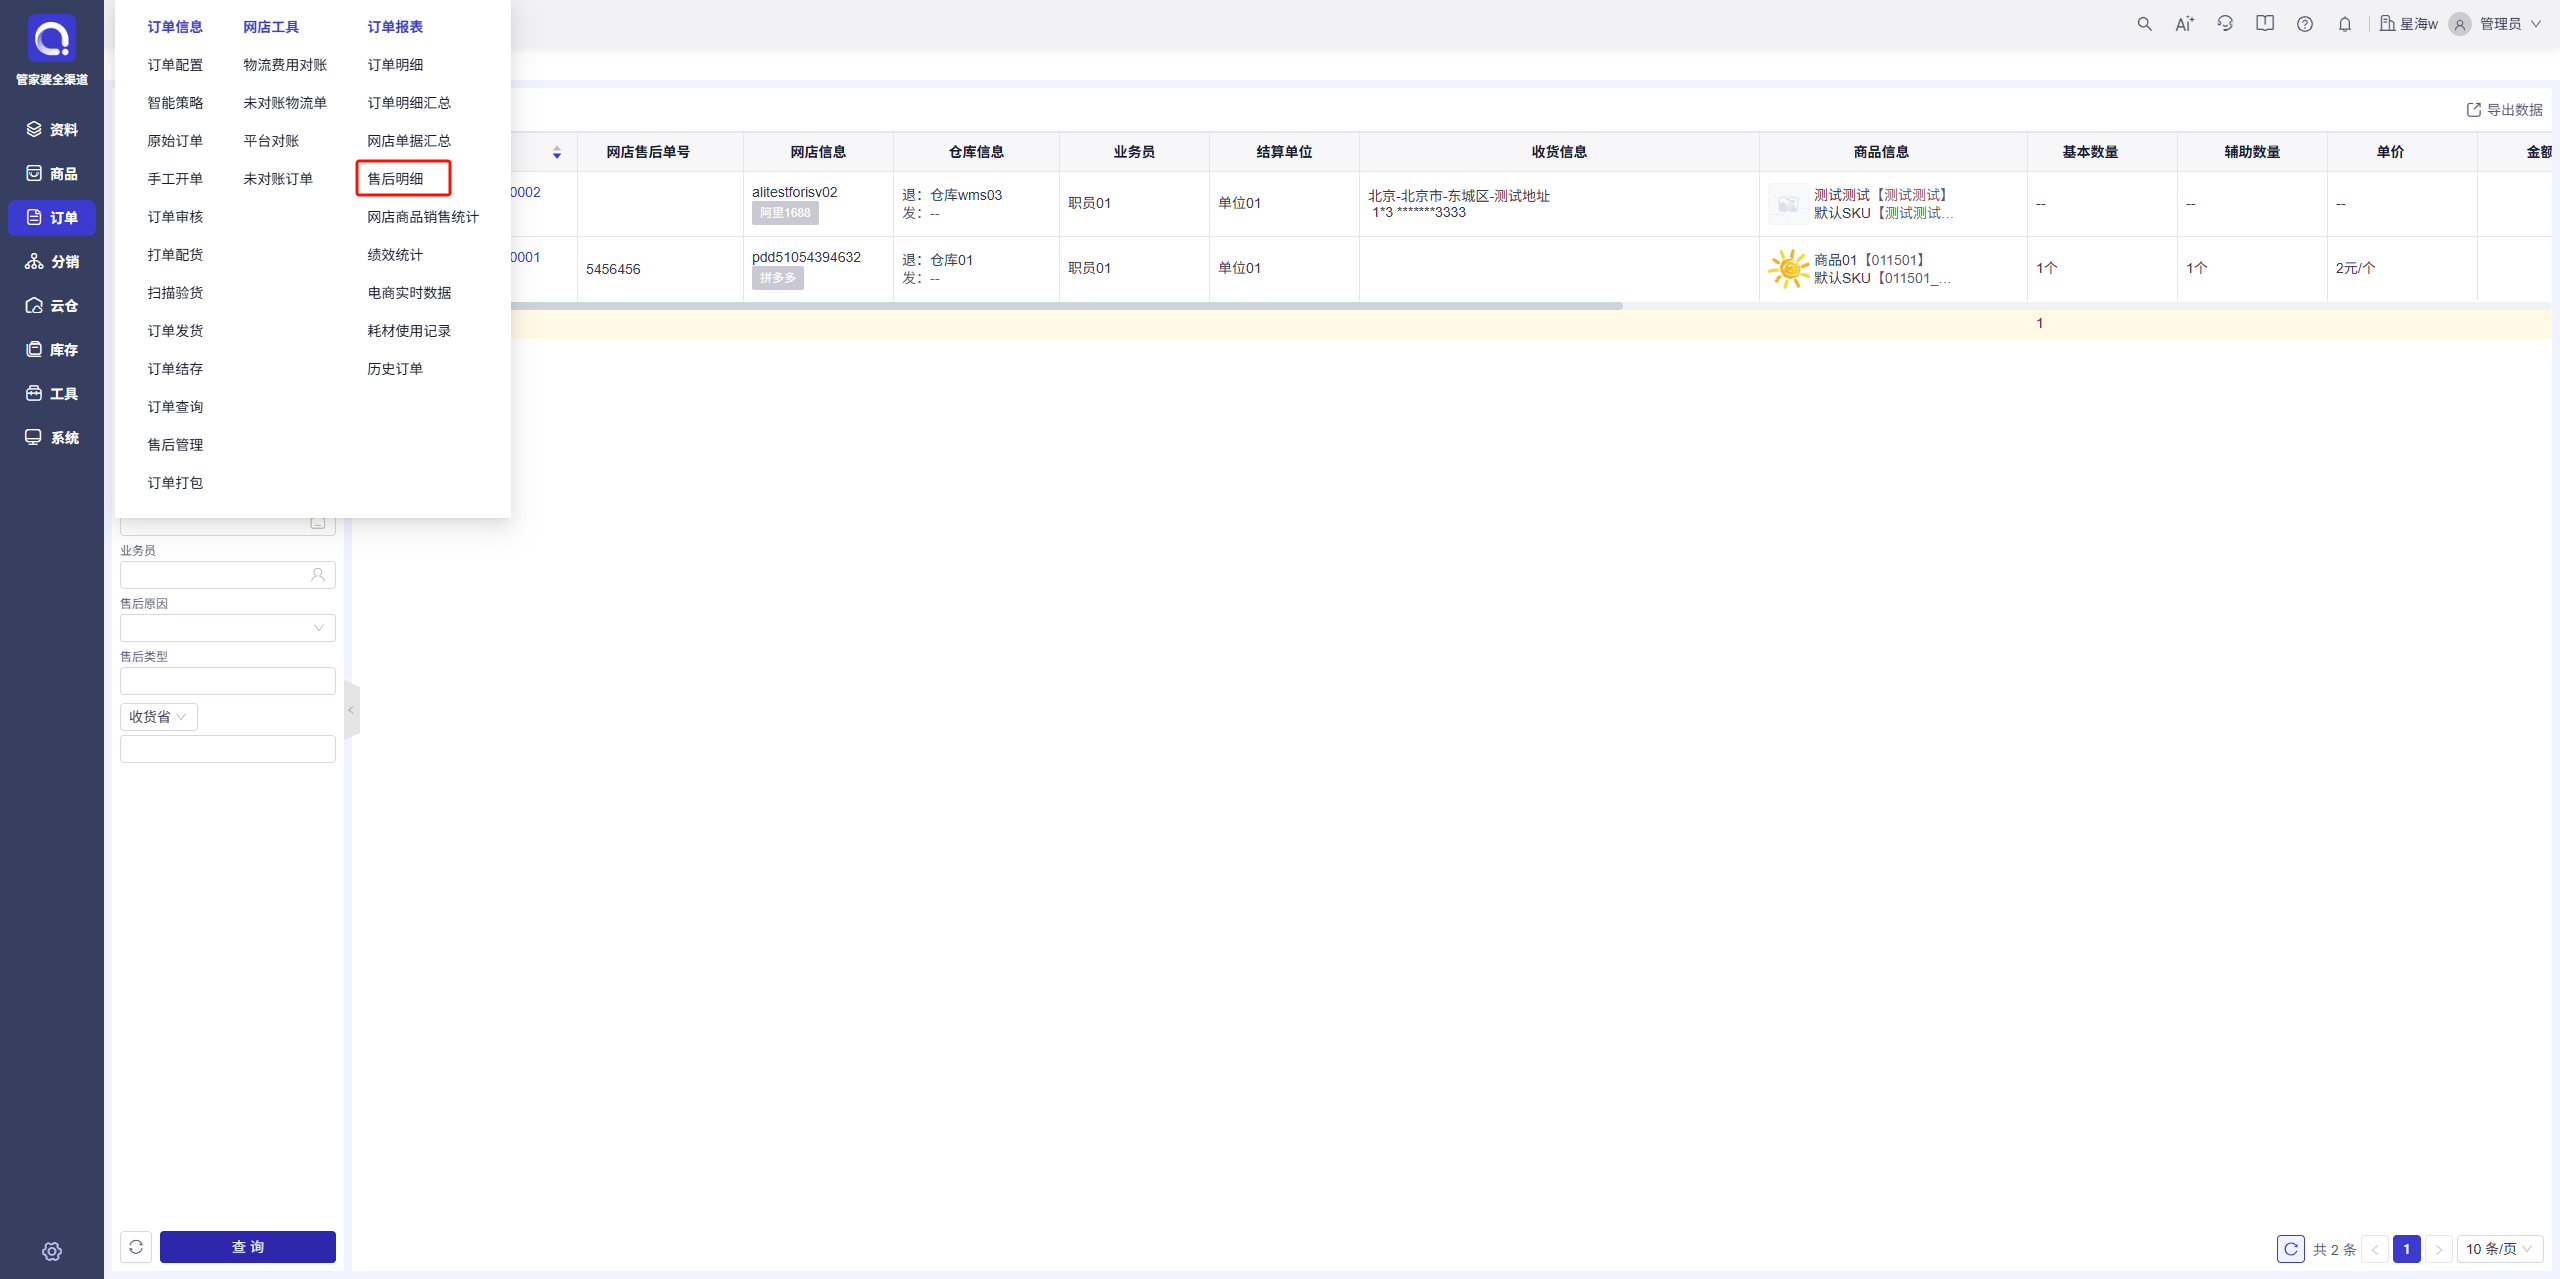Open the 库存 sidebar module

pyautogui.click(x=52, y=349)
